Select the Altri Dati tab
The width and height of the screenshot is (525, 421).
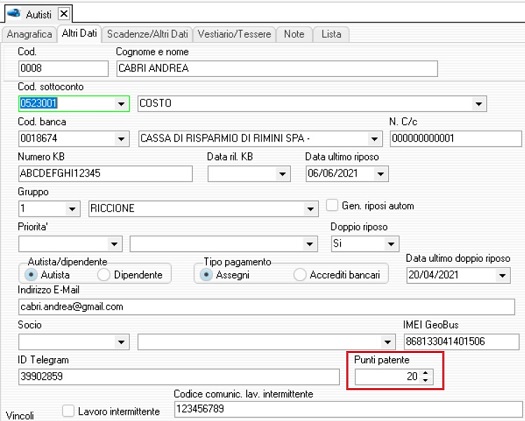click(x=79, y=33)
